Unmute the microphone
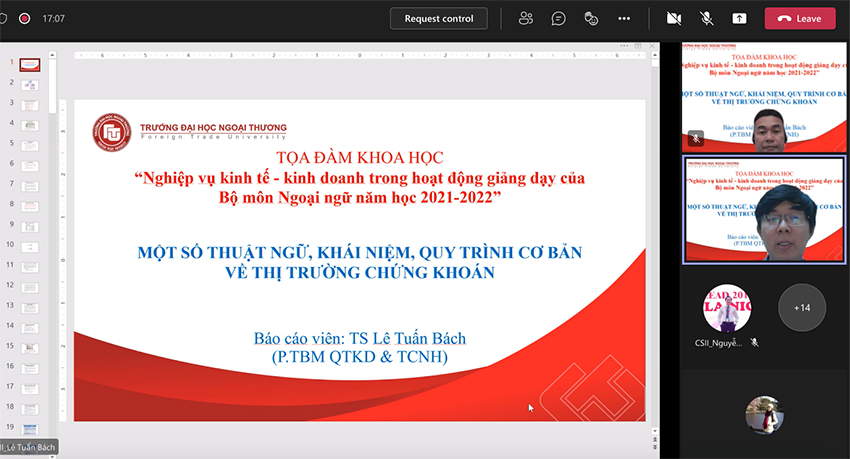850x459 pixels. click(706, 18)
